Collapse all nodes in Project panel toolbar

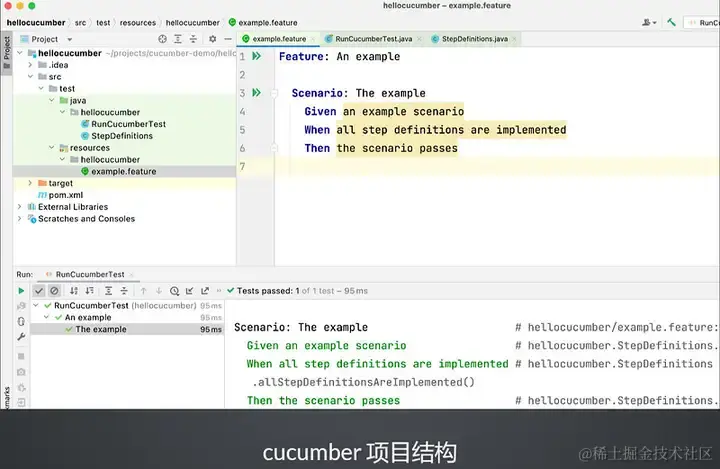(x=193, y=39)
